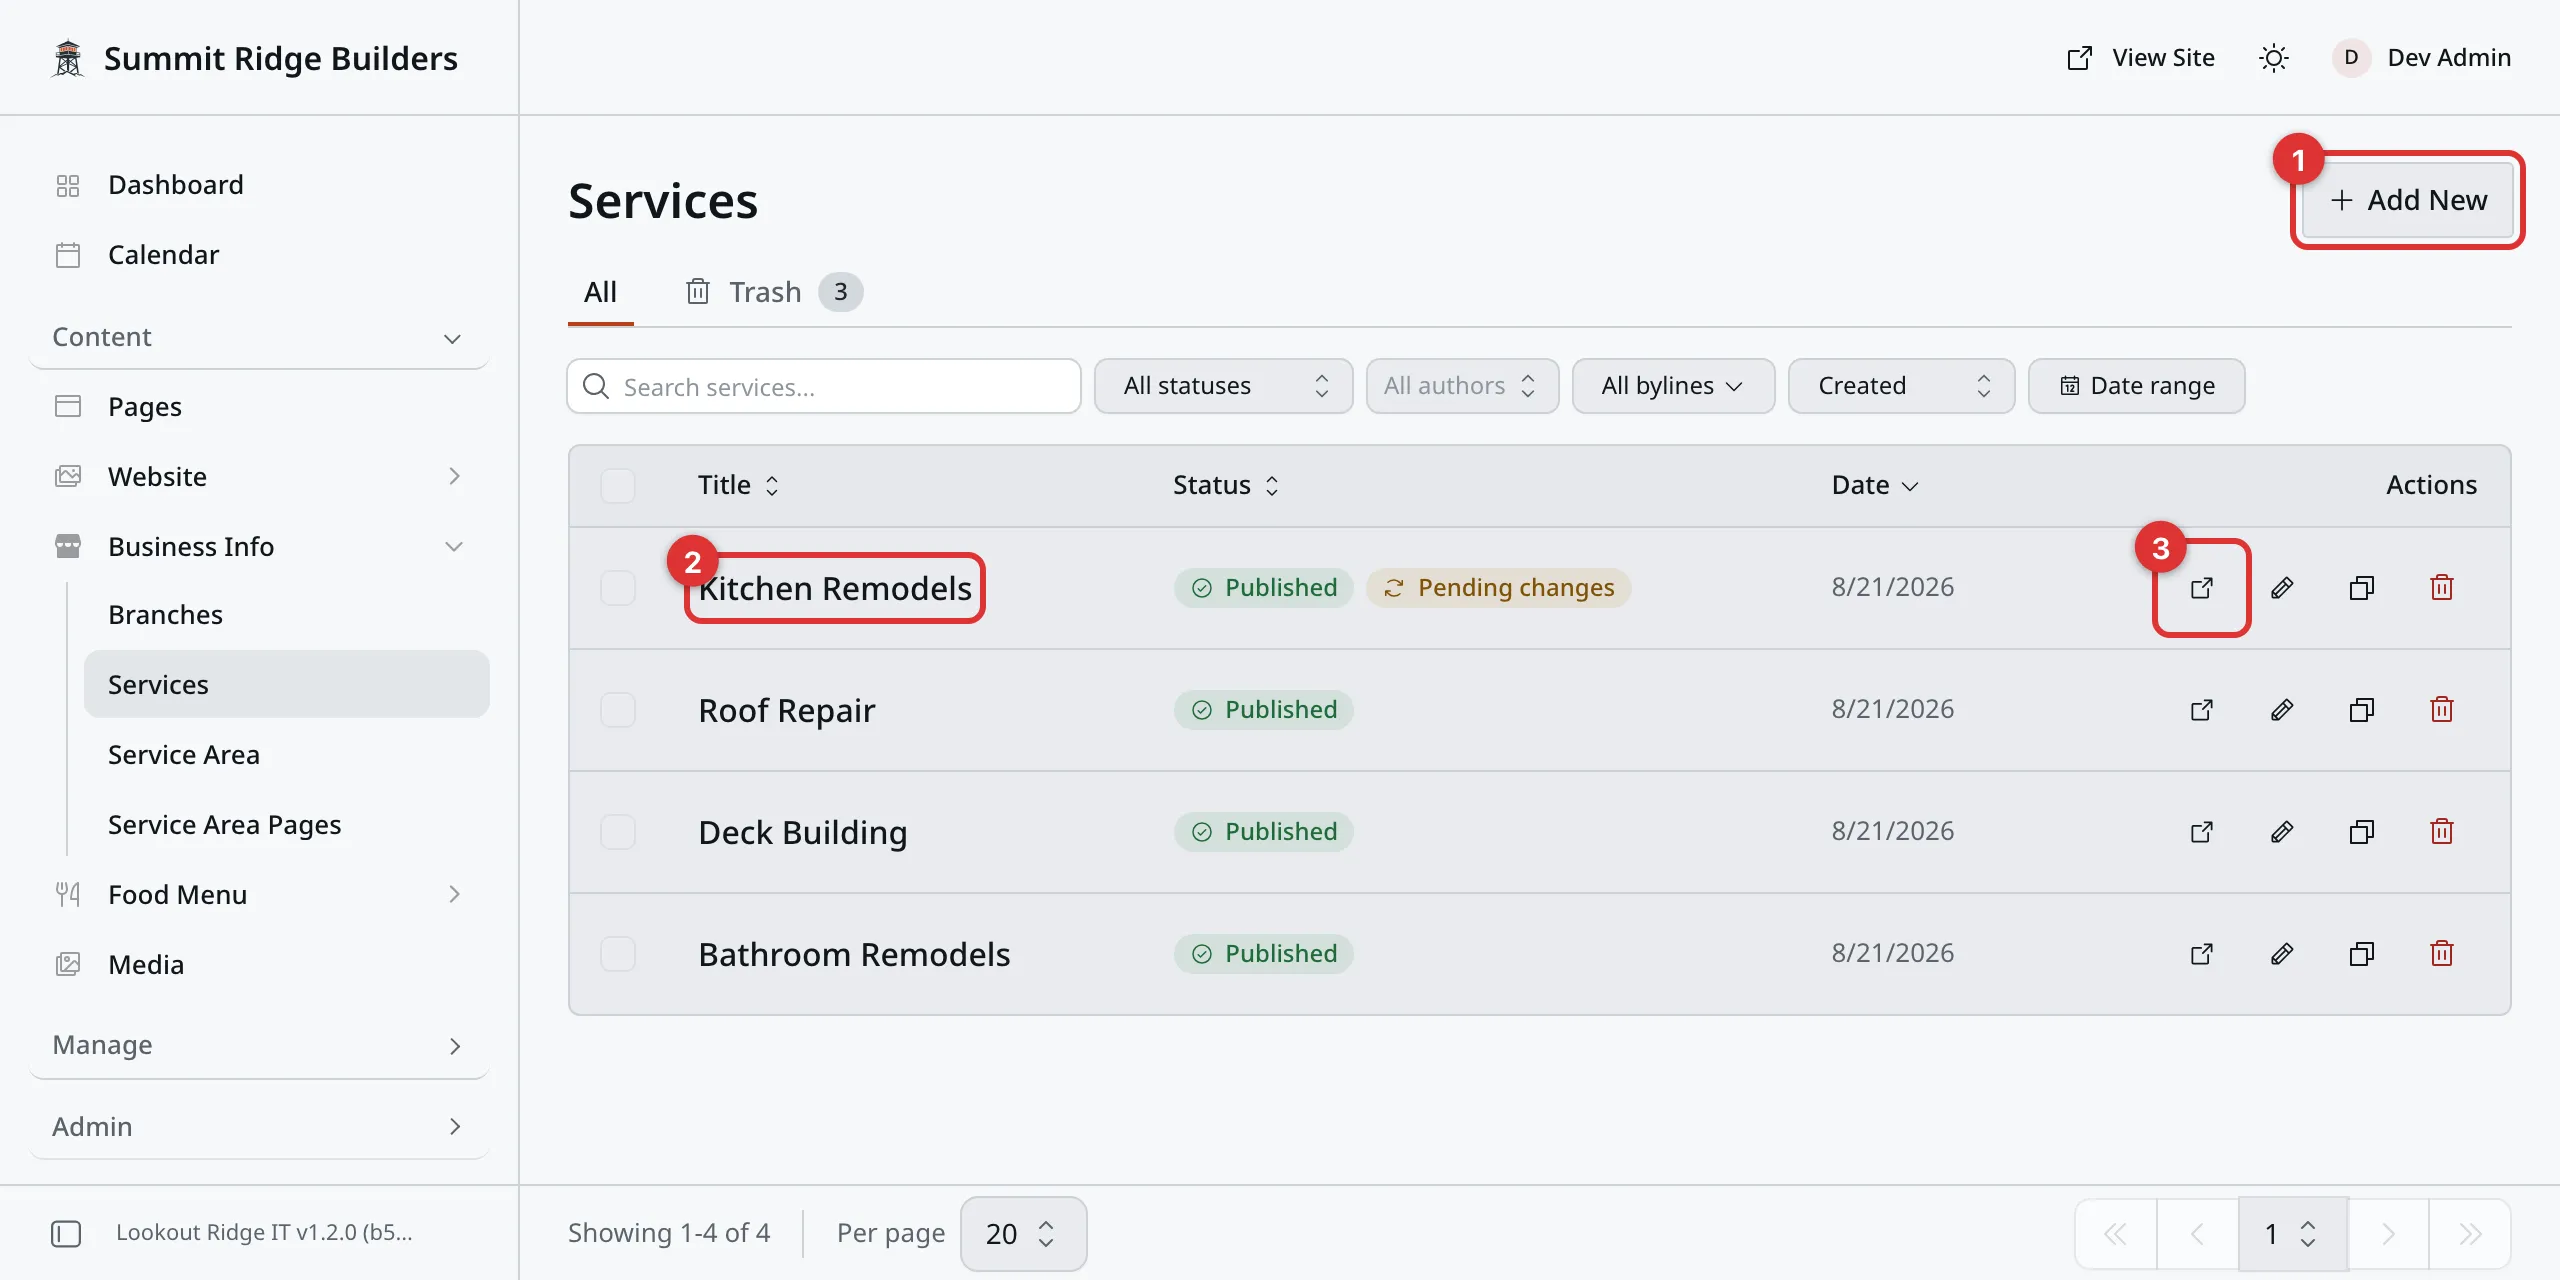Sort table by Date column

pyautogui.click(x=1875, y=486)
